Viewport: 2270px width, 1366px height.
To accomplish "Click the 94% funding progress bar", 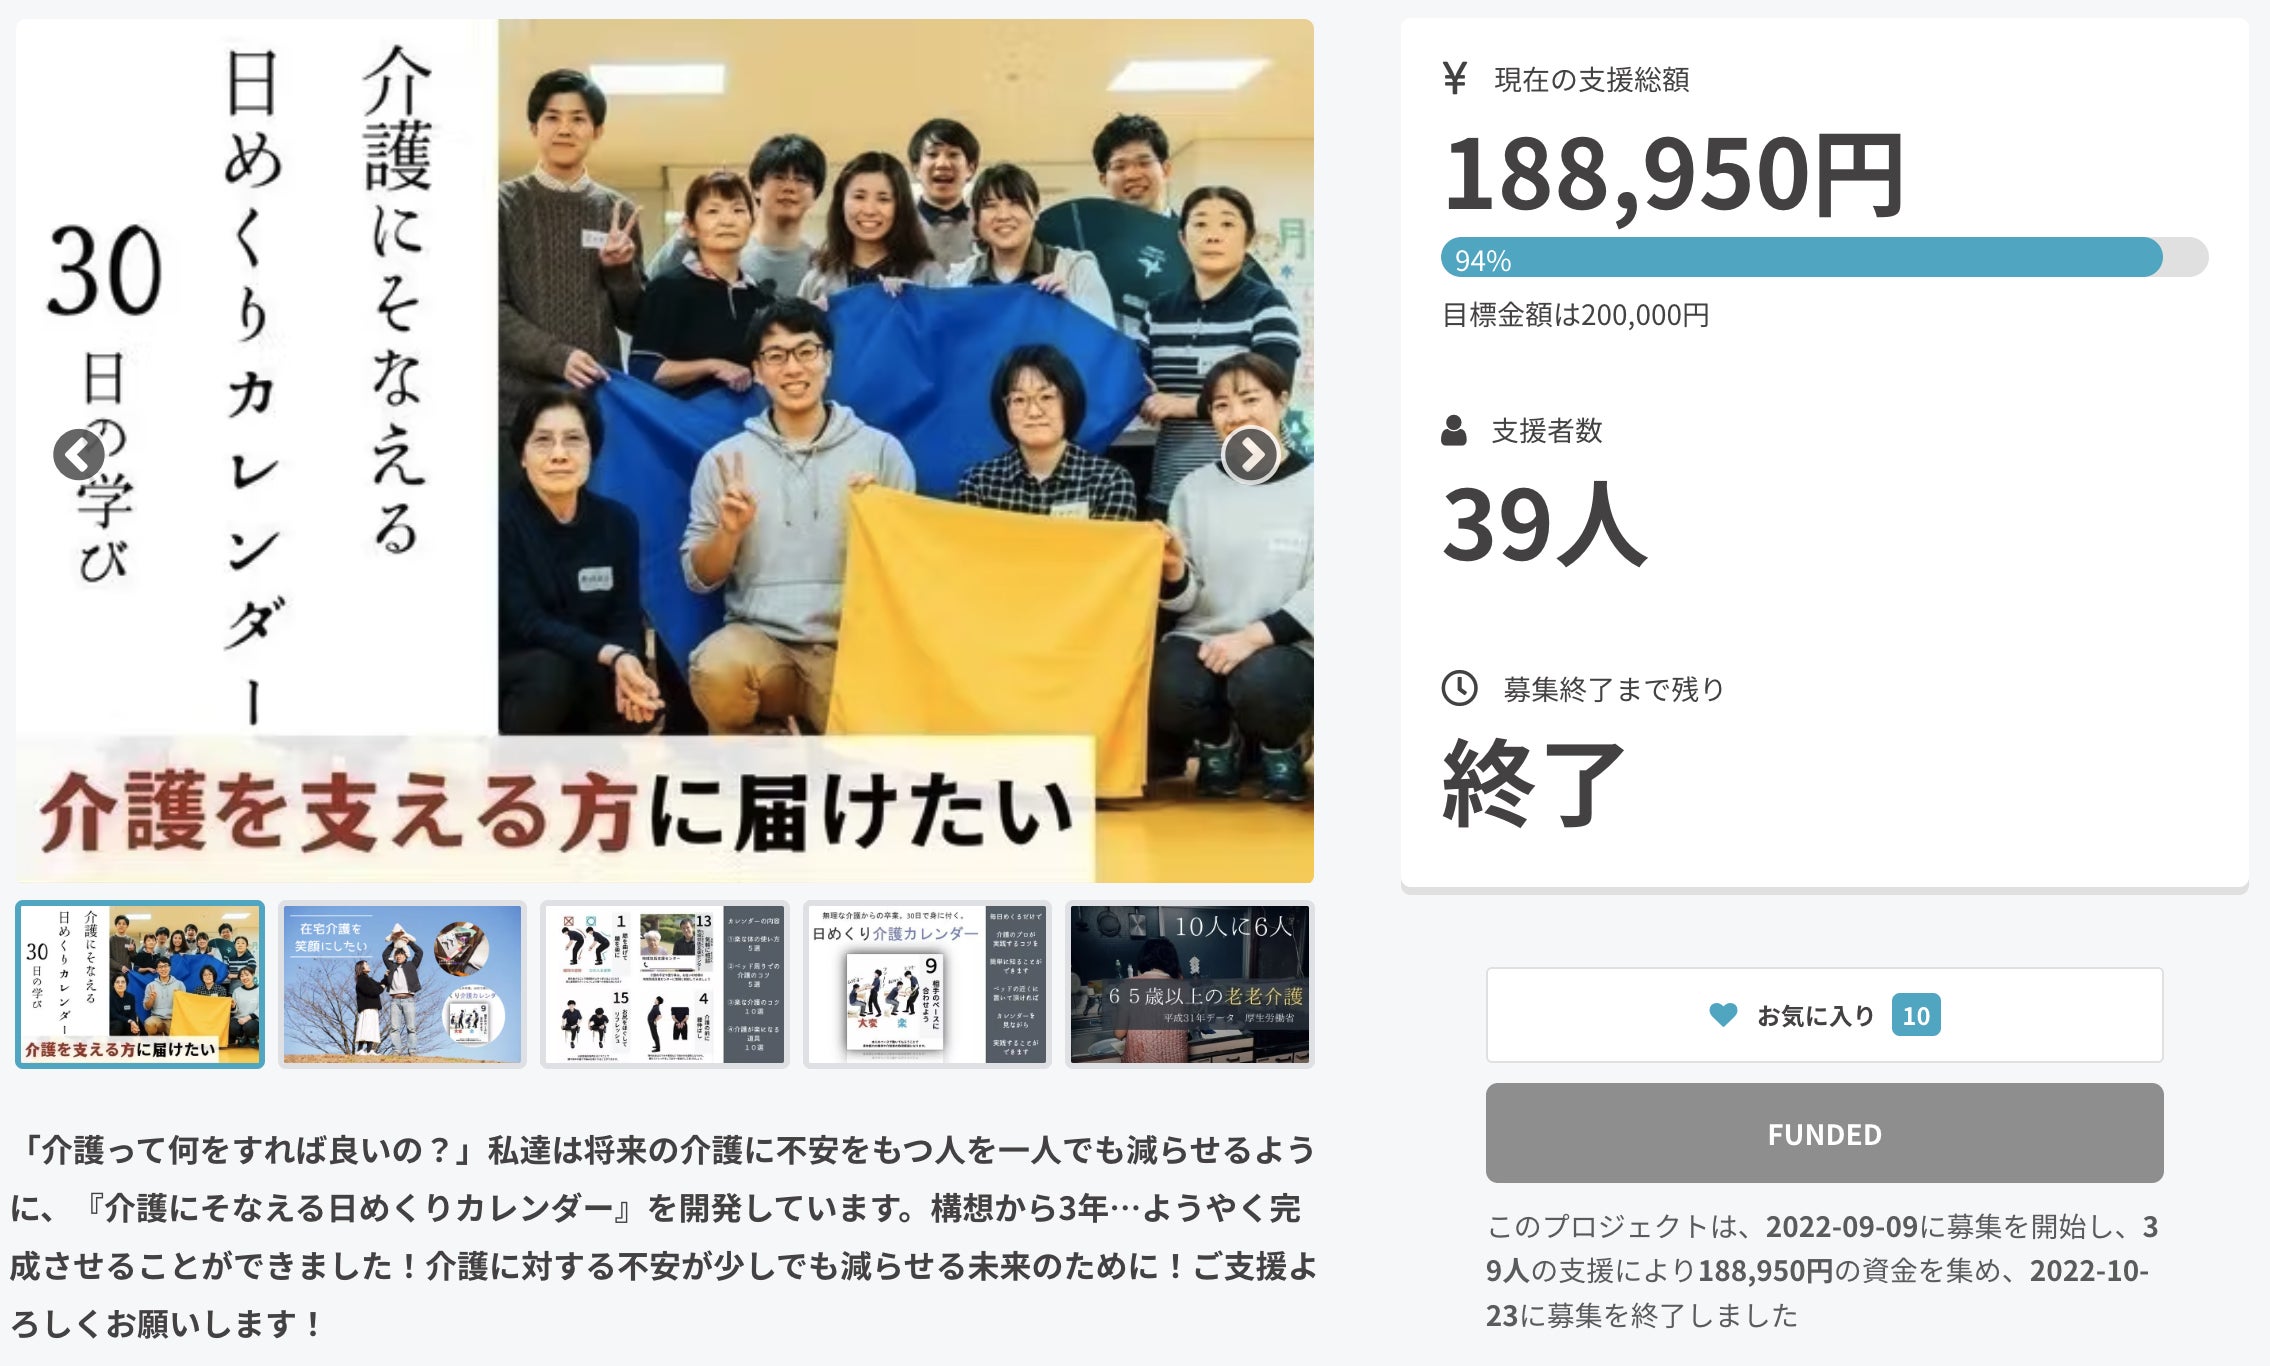I will [x=1823, y=258].
